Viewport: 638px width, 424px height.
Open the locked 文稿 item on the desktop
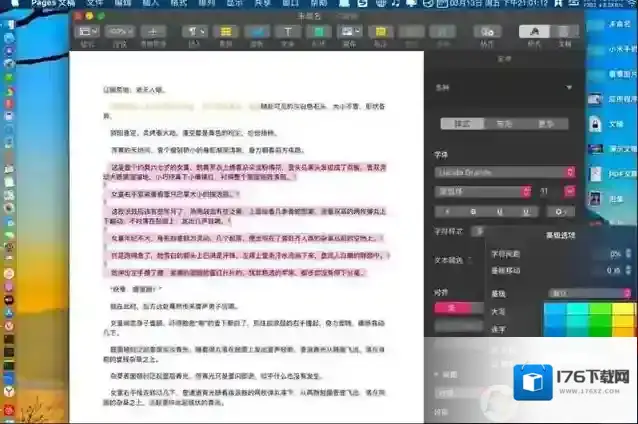606,124
